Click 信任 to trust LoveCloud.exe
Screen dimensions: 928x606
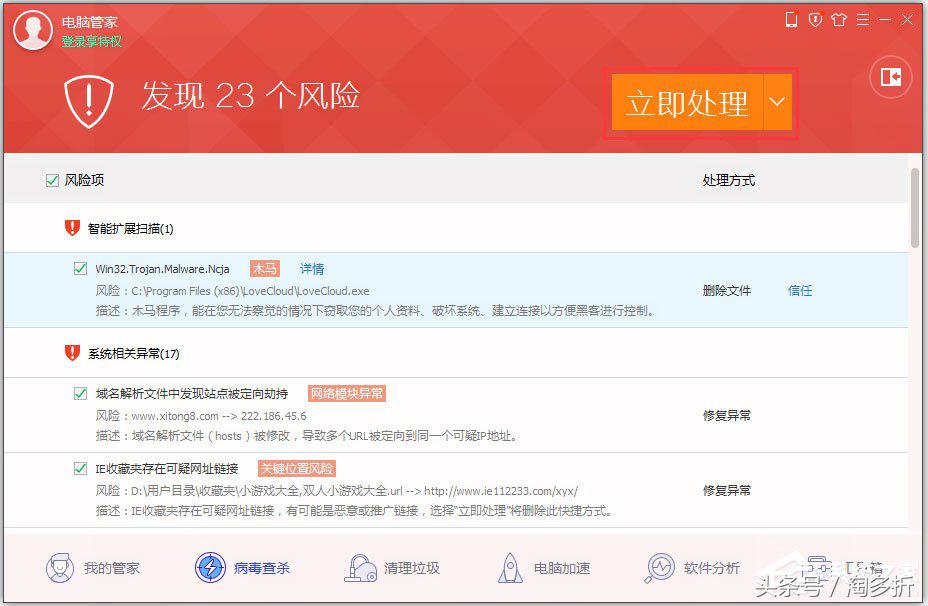800,290
